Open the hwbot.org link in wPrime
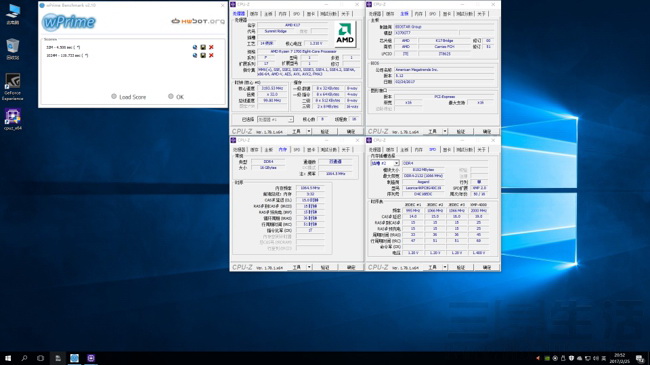650x365 pixels. point(198,21)
